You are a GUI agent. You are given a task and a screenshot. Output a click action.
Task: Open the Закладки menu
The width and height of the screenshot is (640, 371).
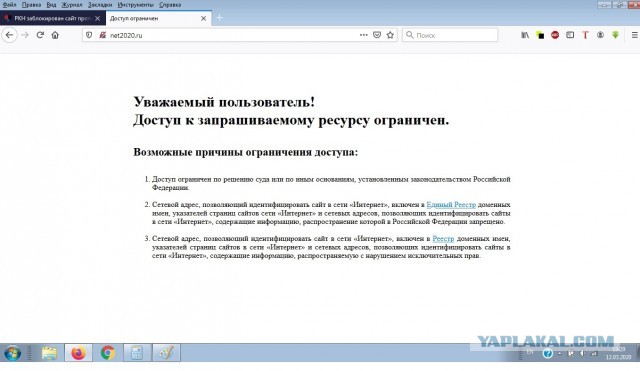pyautogui.click(x=100, y=5)
